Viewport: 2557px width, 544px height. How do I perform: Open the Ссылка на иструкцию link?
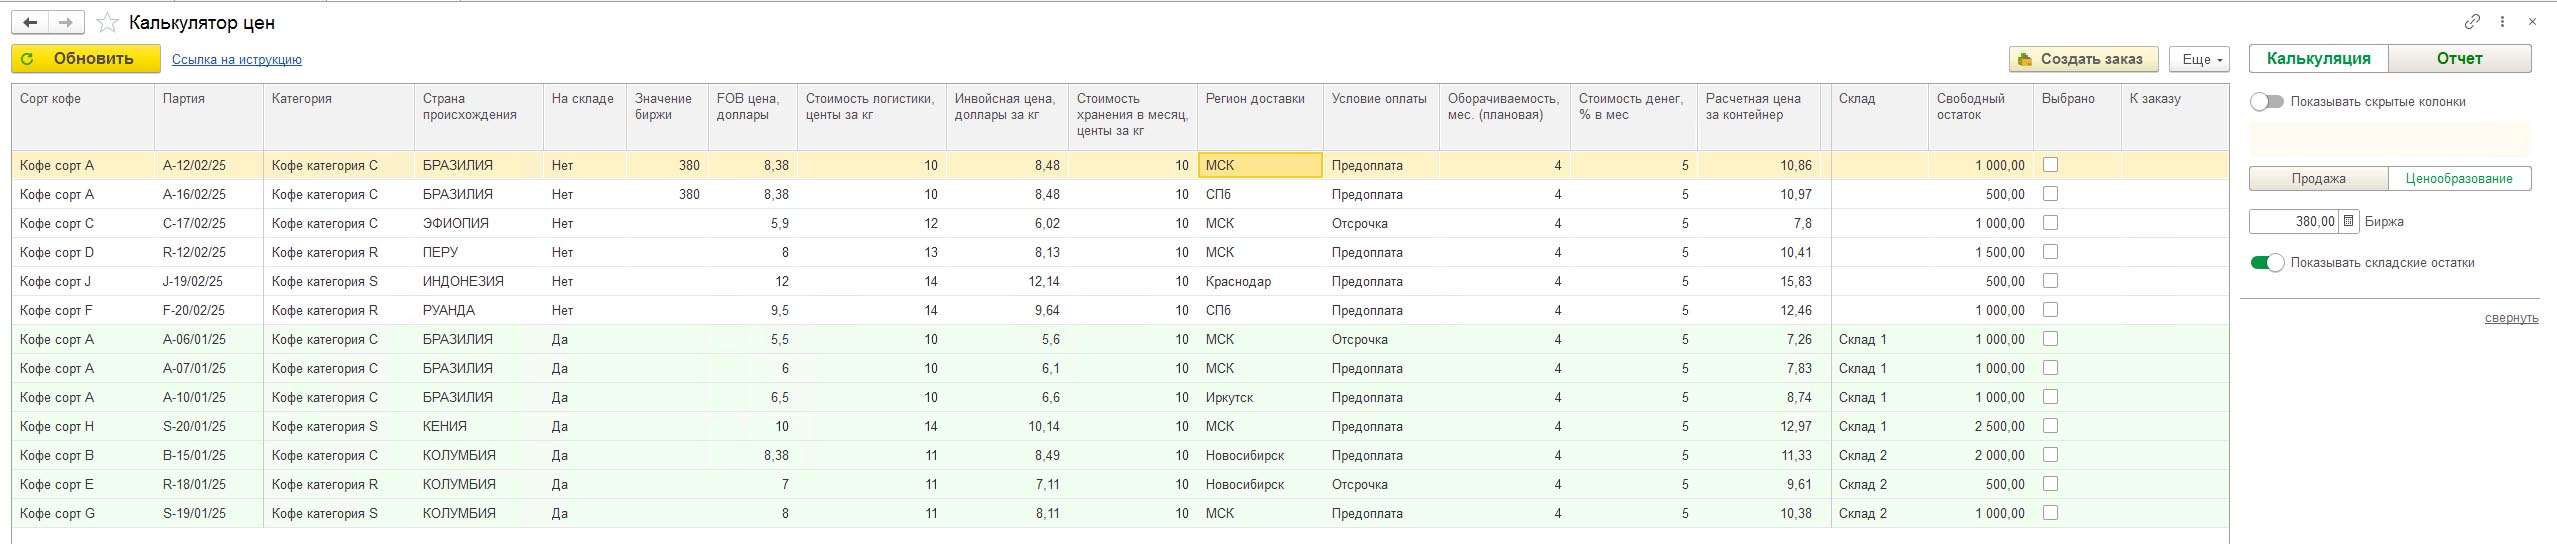pos(236,60)
